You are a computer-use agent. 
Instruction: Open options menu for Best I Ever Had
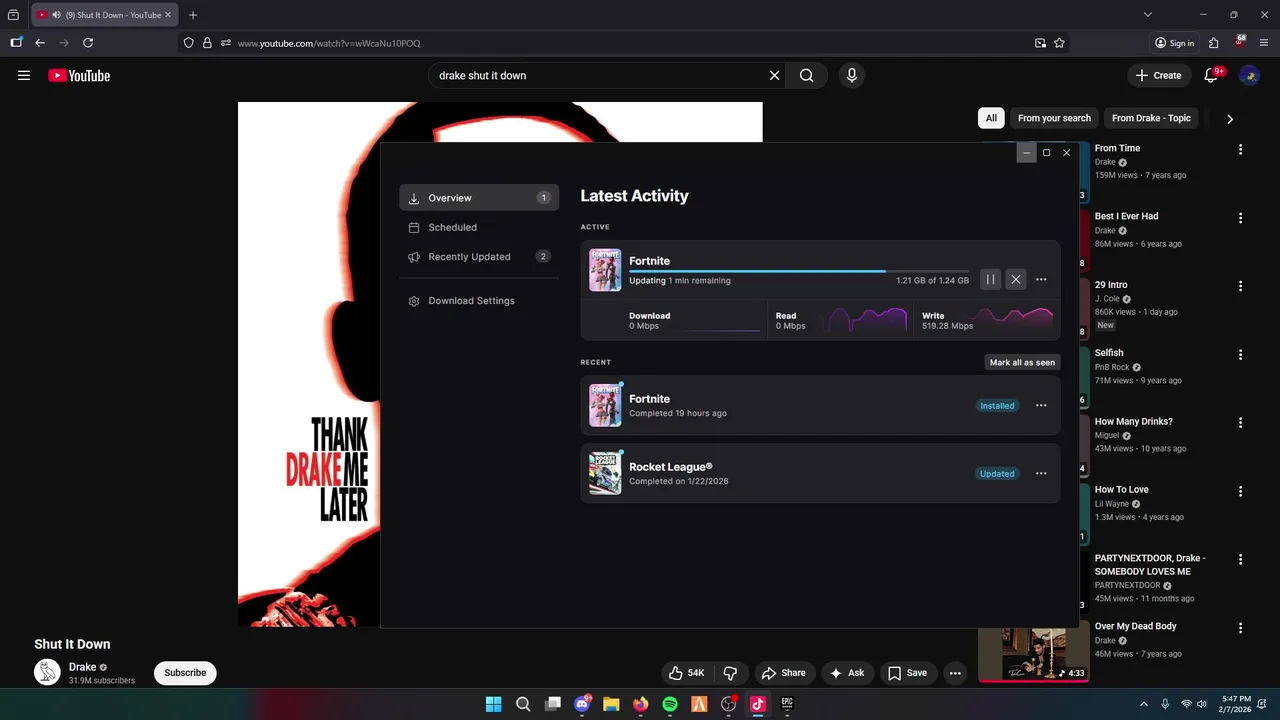[1241, 218]
